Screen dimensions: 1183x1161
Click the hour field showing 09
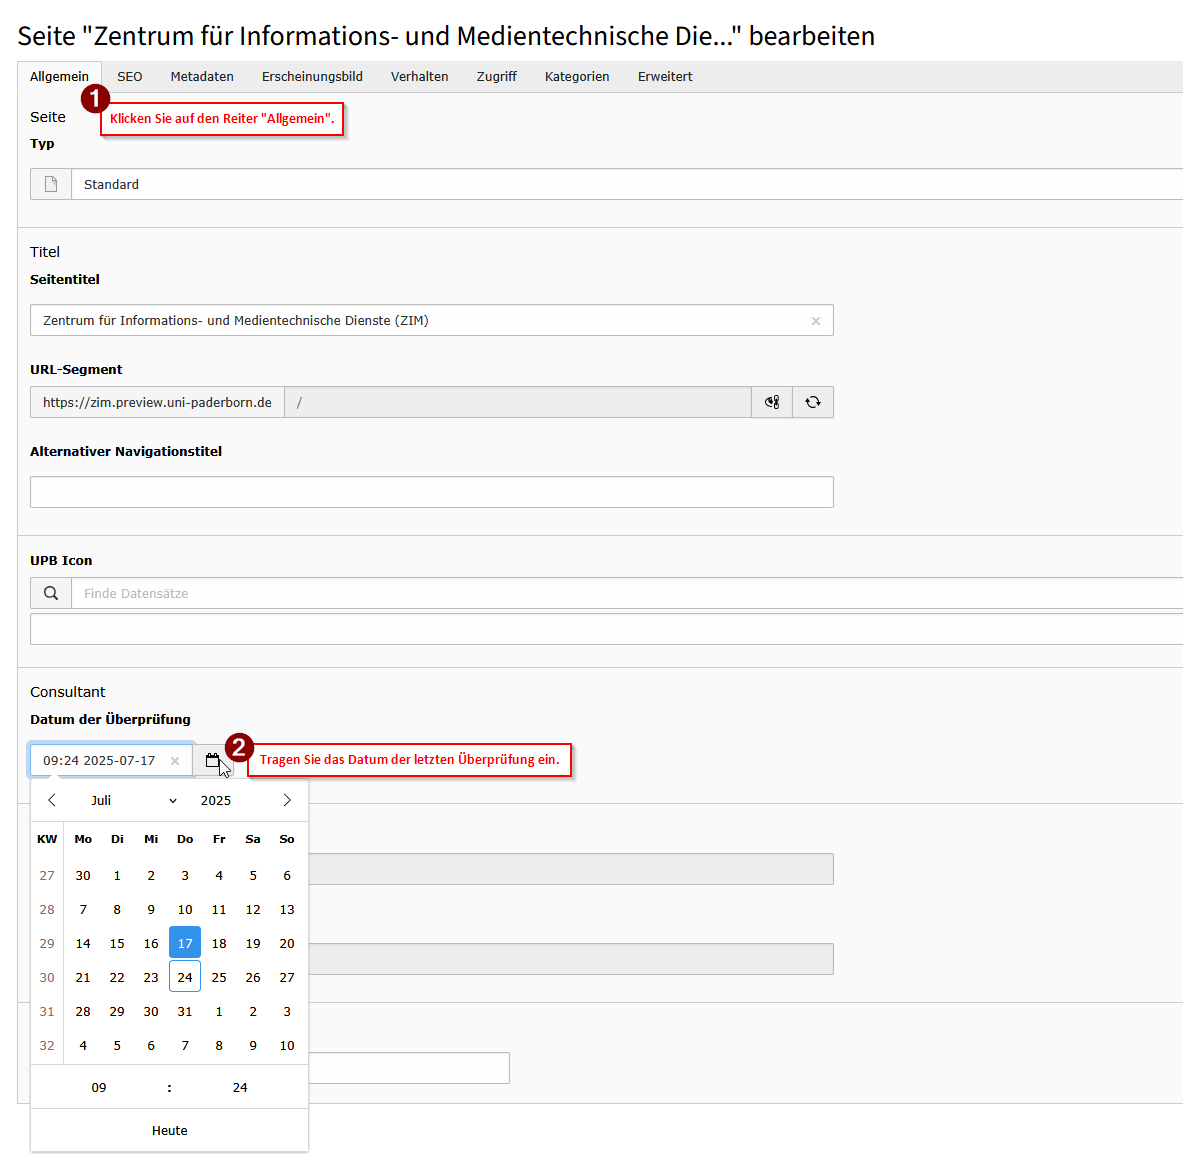click(99, 1087)
